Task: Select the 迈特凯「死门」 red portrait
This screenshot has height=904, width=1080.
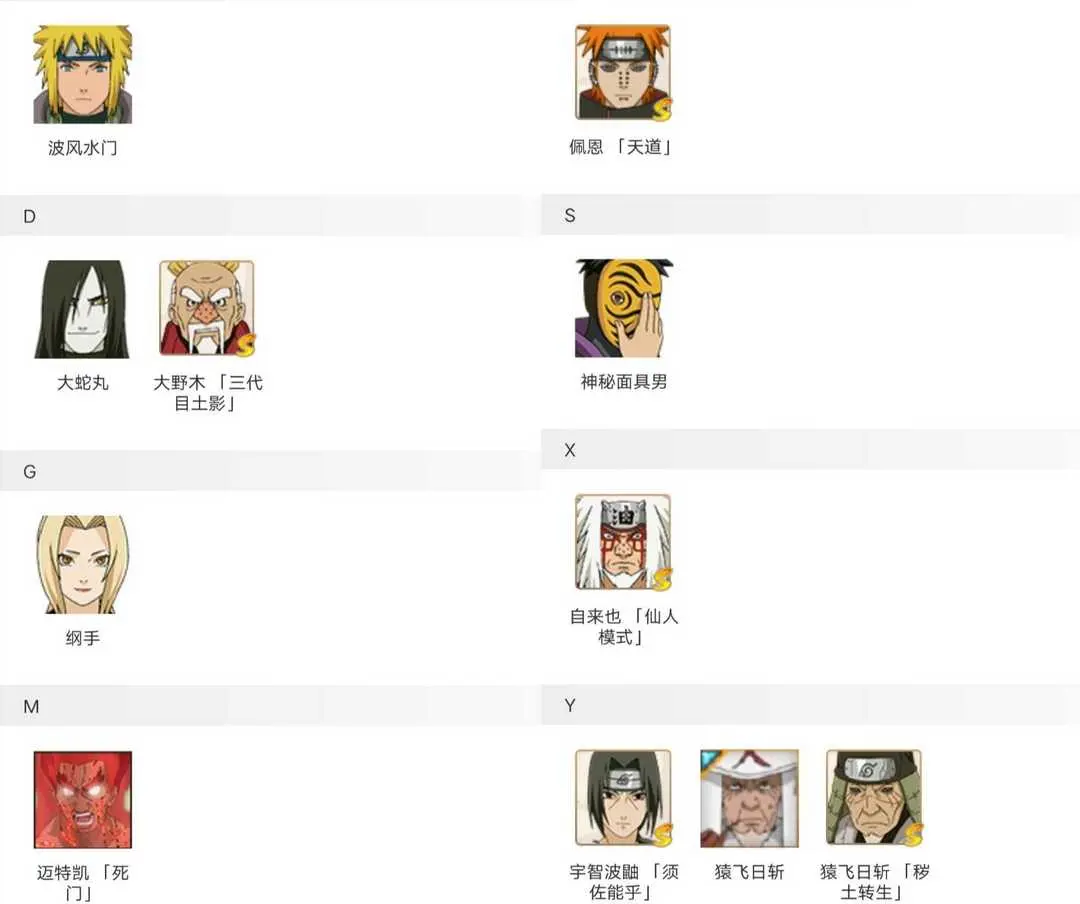Action: click(83, 800)
